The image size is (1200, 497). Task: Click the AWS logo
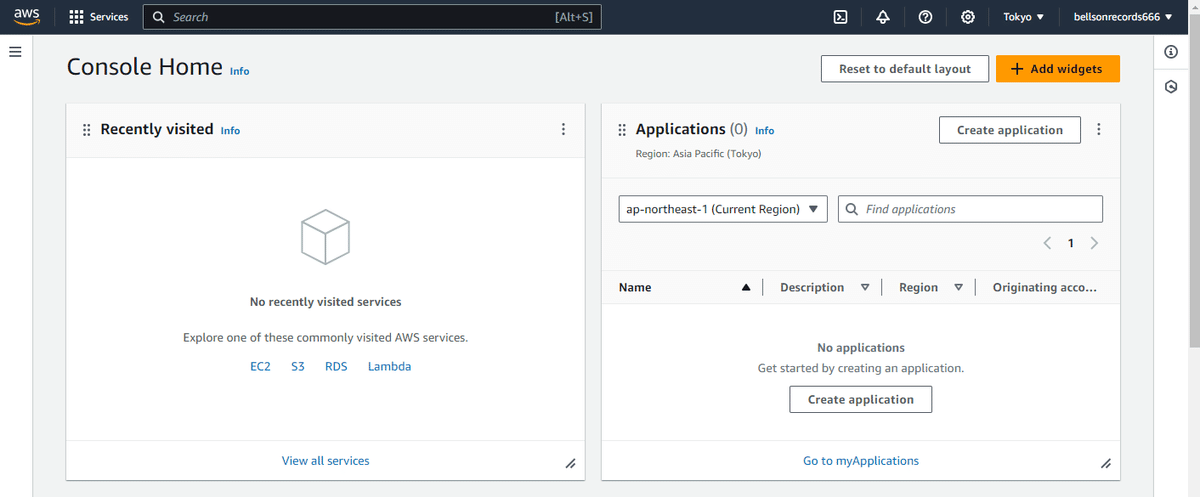click(x=26, y=16)
